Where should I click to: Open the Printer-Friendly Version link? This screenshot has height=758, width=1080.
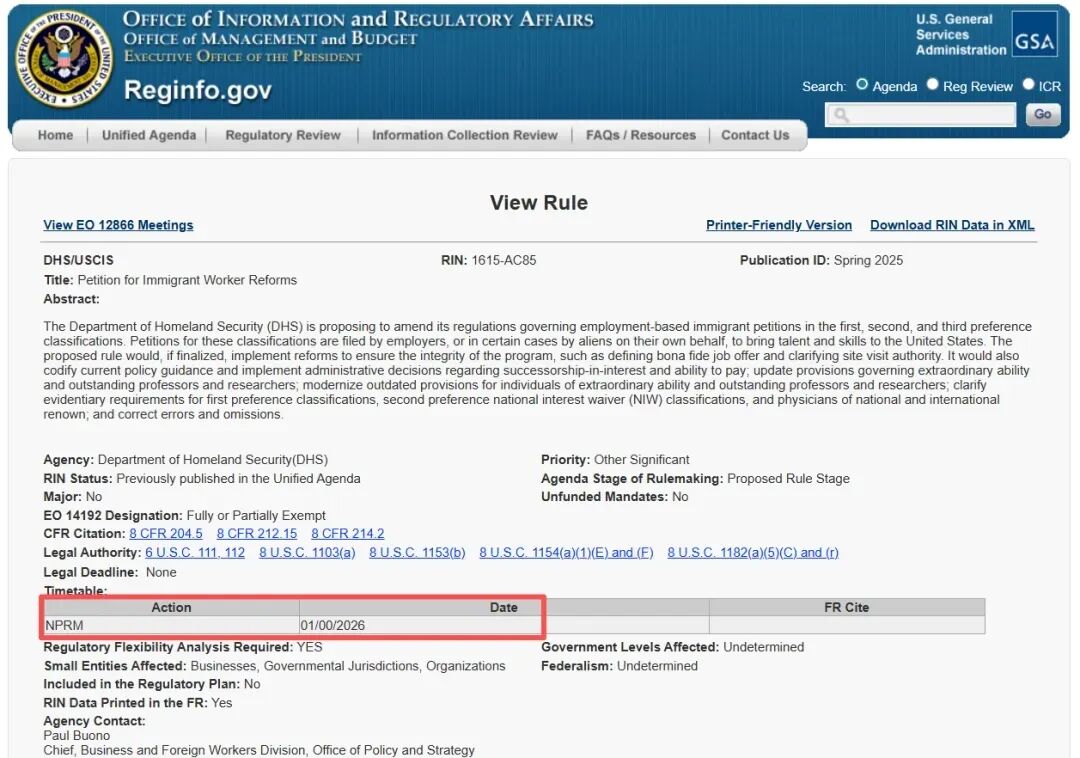click(x=779, y=225)
